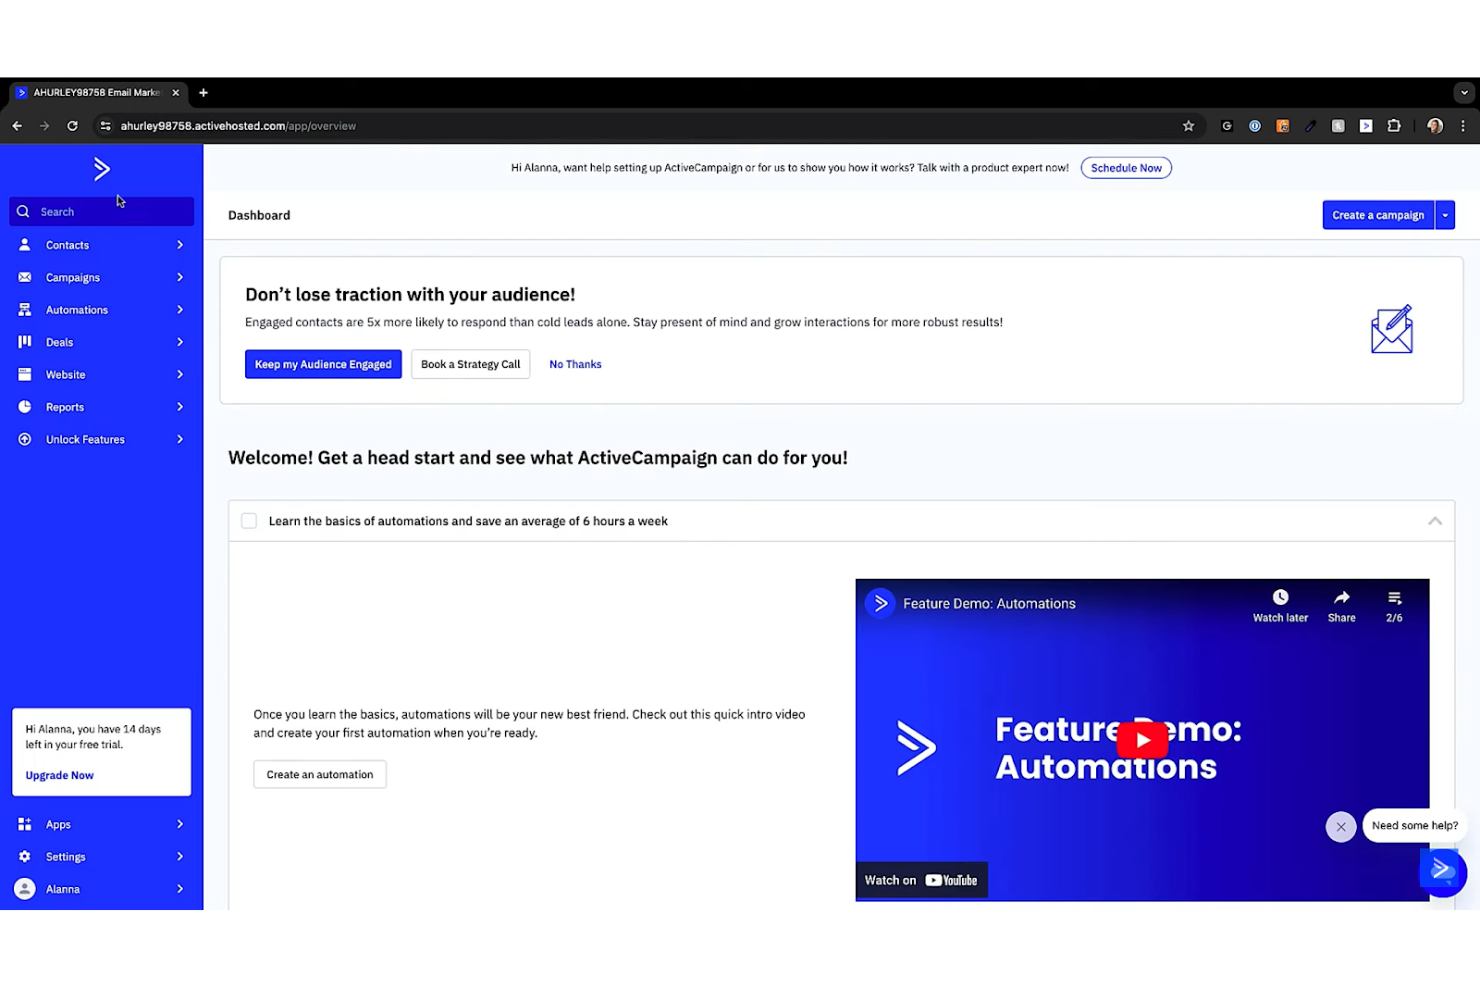1480x987 pixels.
Task: Open the ActiveCampaign help chat bubble
Action: point(1443,871)
